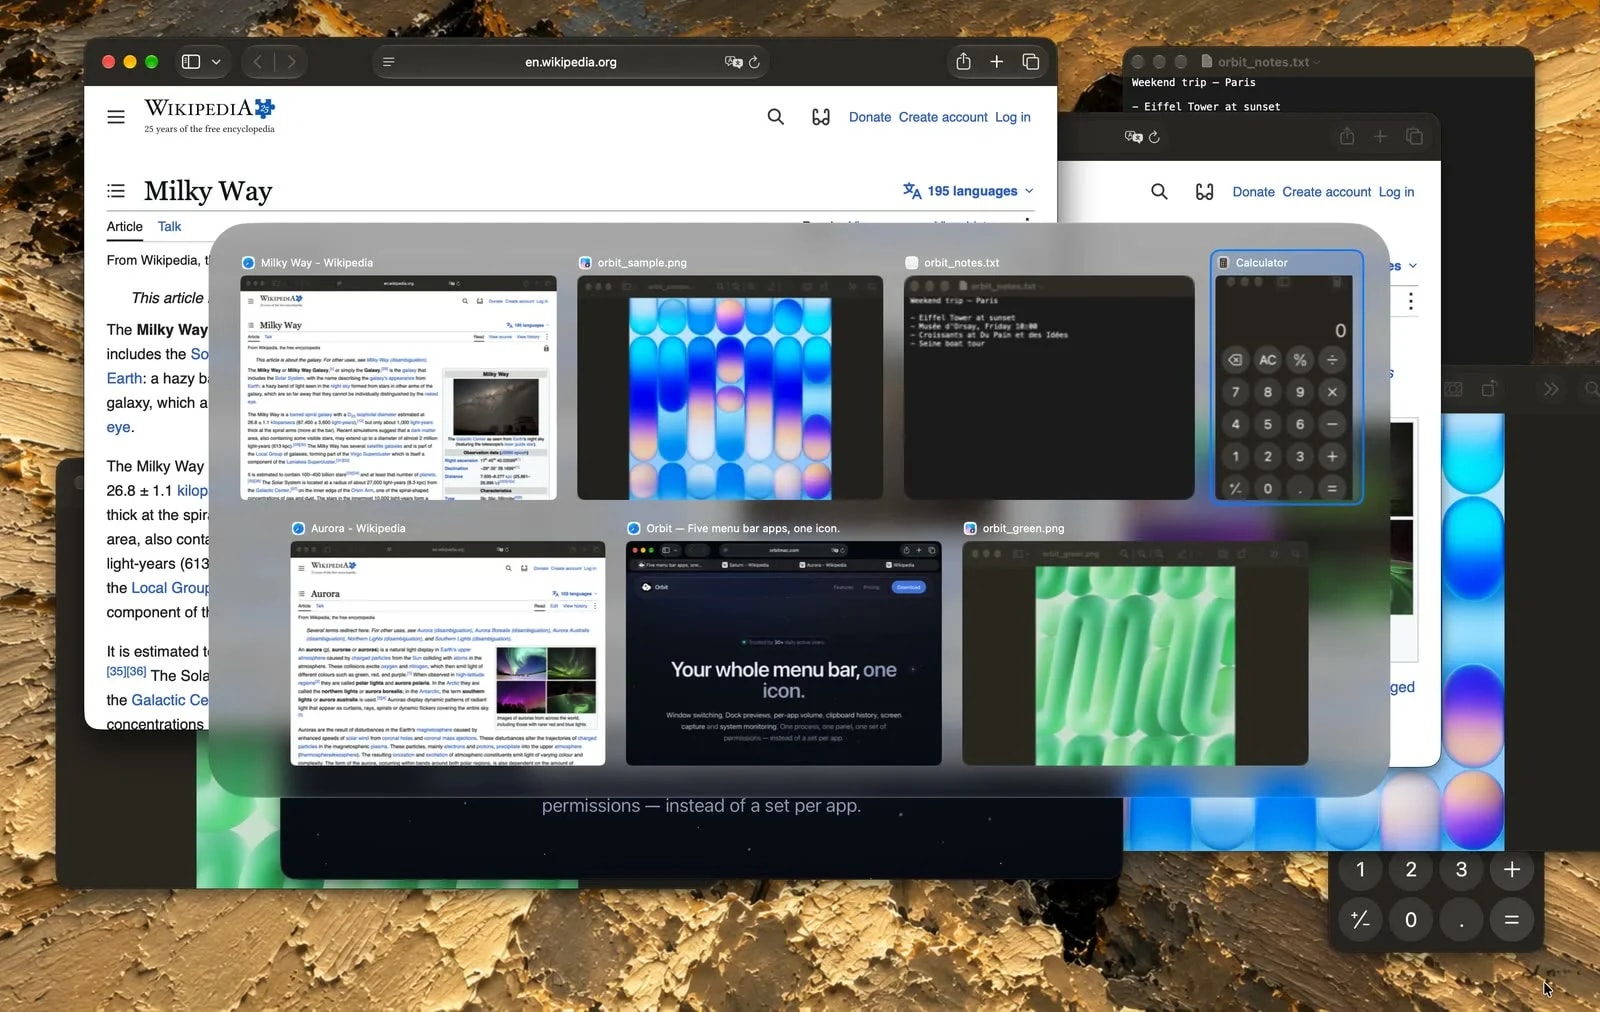Screen dimensions: 1600x1012
Task: Open the three-dot more menu in background Wikipedia page
Action: pos(1411,301)
